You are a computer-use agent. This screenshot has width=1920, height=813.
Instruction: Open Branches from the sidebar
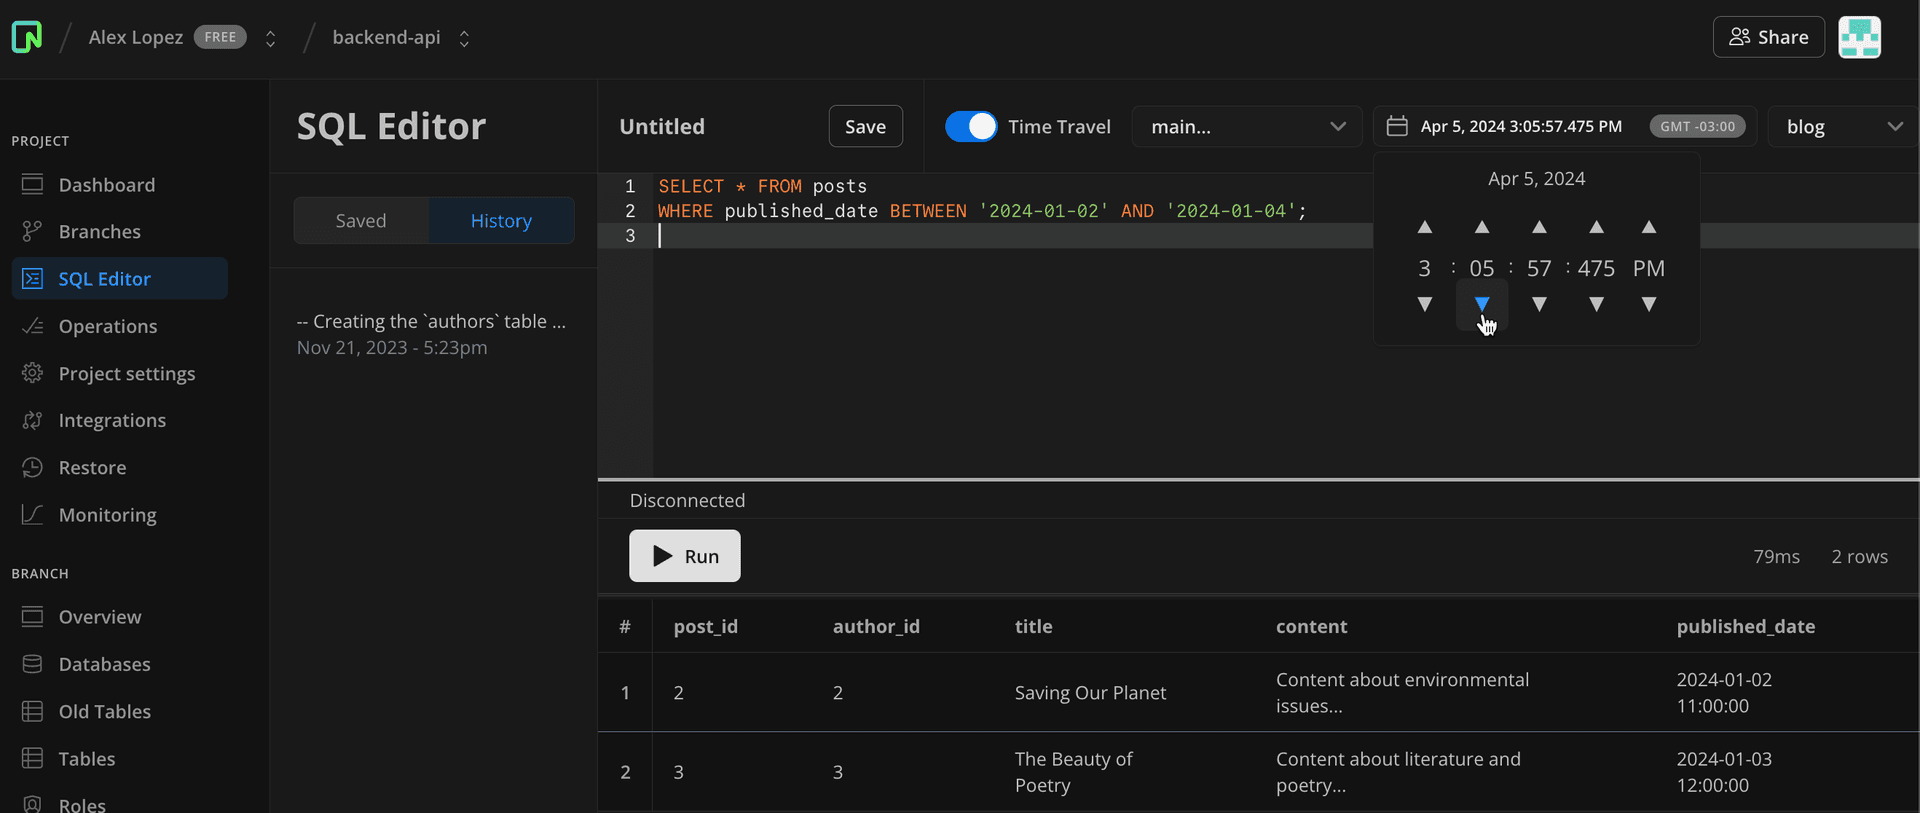[x=99, y=232]
